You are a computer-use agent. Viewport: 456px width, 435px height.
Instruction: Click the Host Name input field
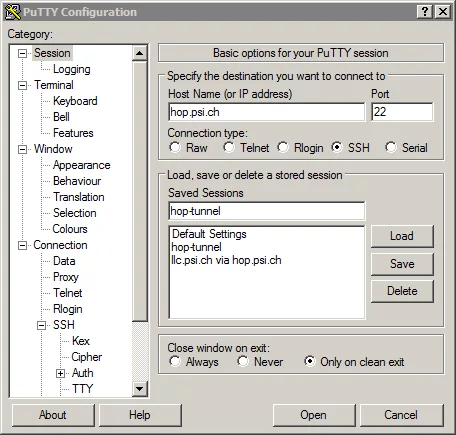click(267, 112)
